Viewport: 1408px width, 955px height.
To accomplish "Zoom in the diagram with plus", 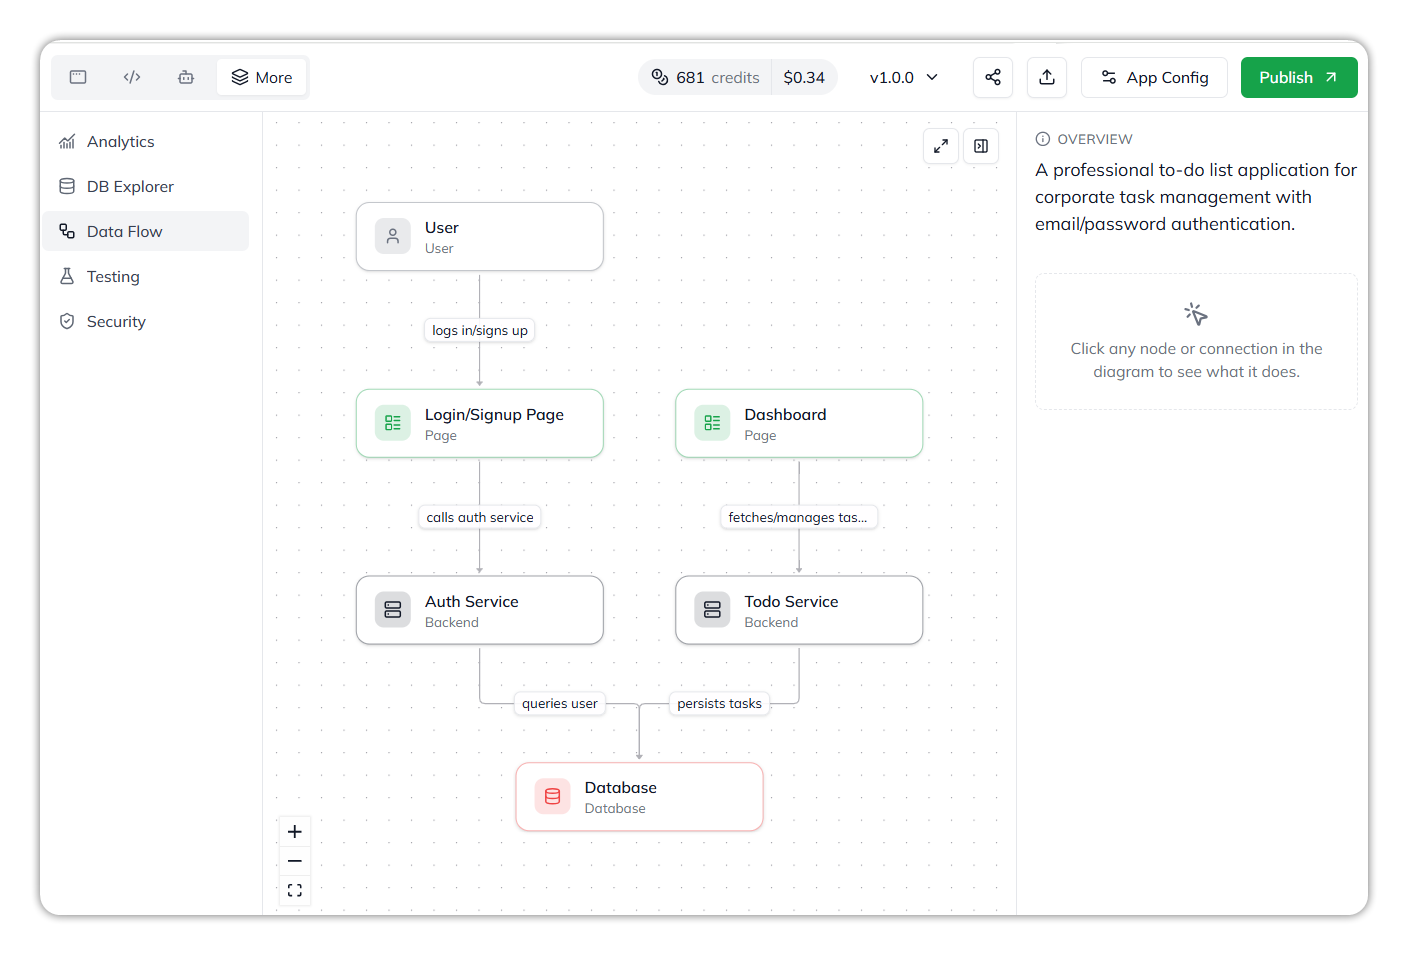I will (x=295, y=832).
